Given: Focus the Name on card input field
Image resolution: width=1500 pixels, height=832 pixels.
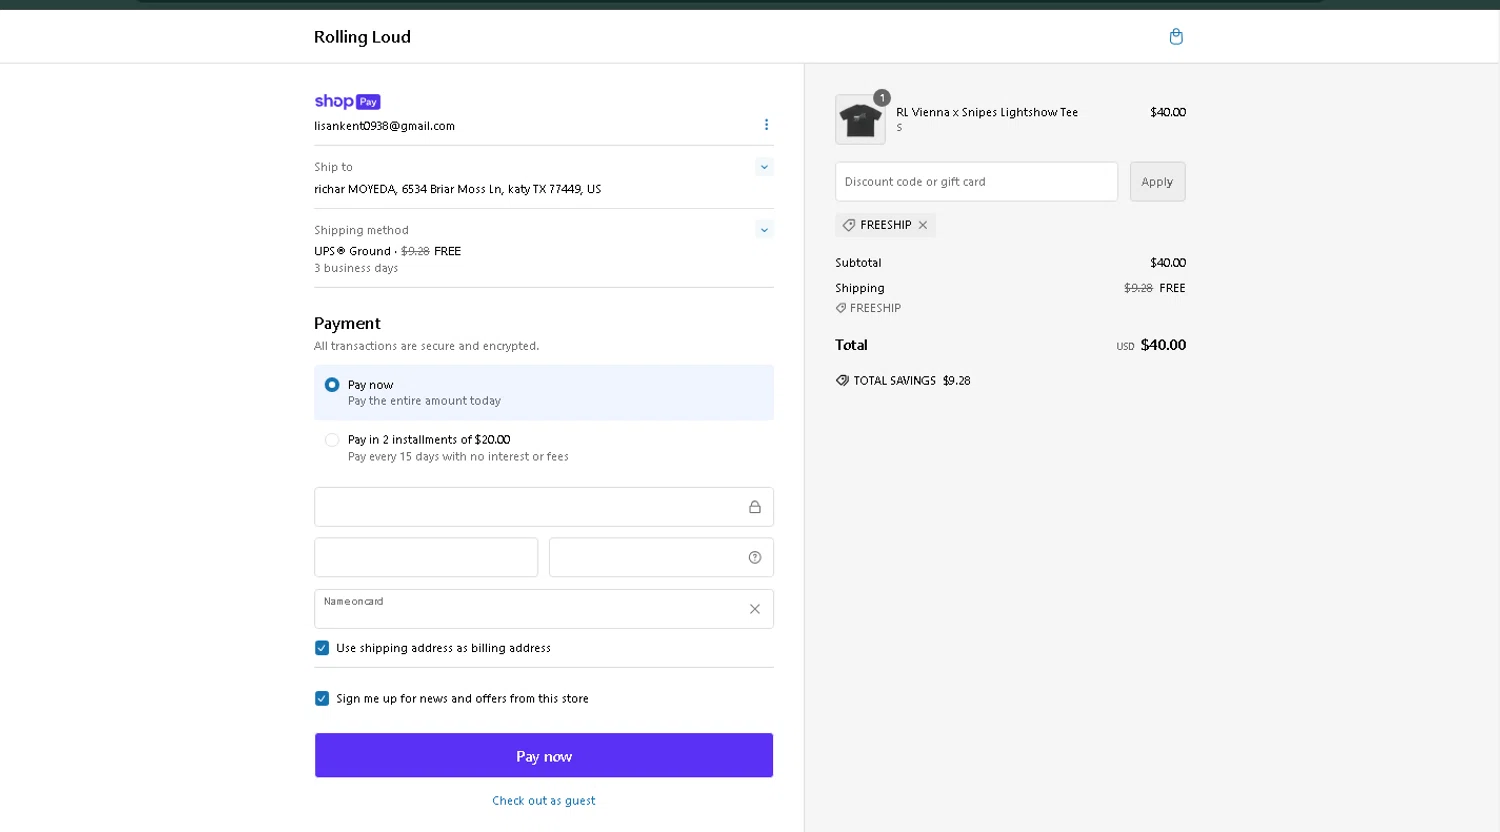Looking at the screenshot, I should click(544, 609).
